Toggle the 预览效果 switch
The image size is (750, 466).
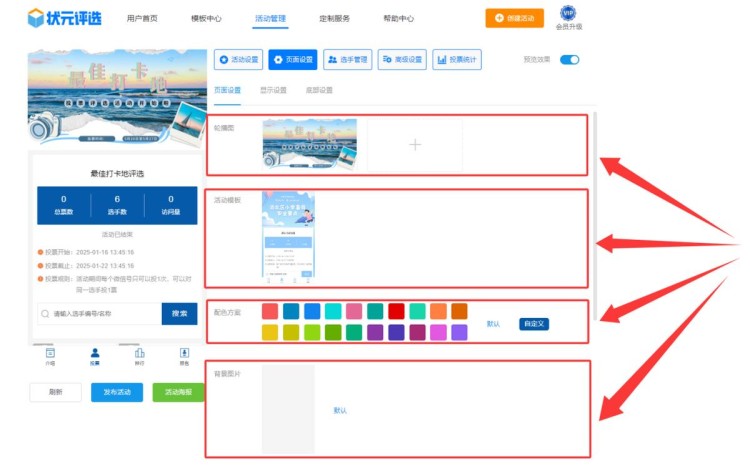(569, 60)
